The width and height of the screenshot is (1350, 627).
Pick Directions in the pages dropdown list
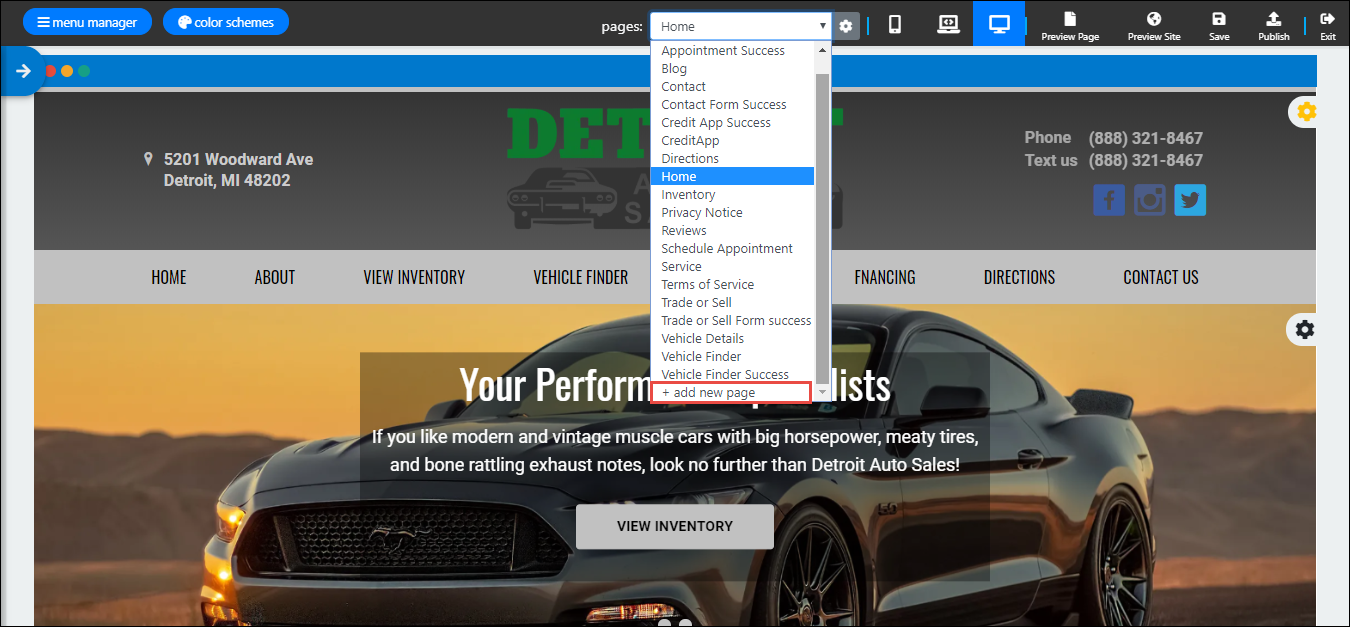click(733, 159)
